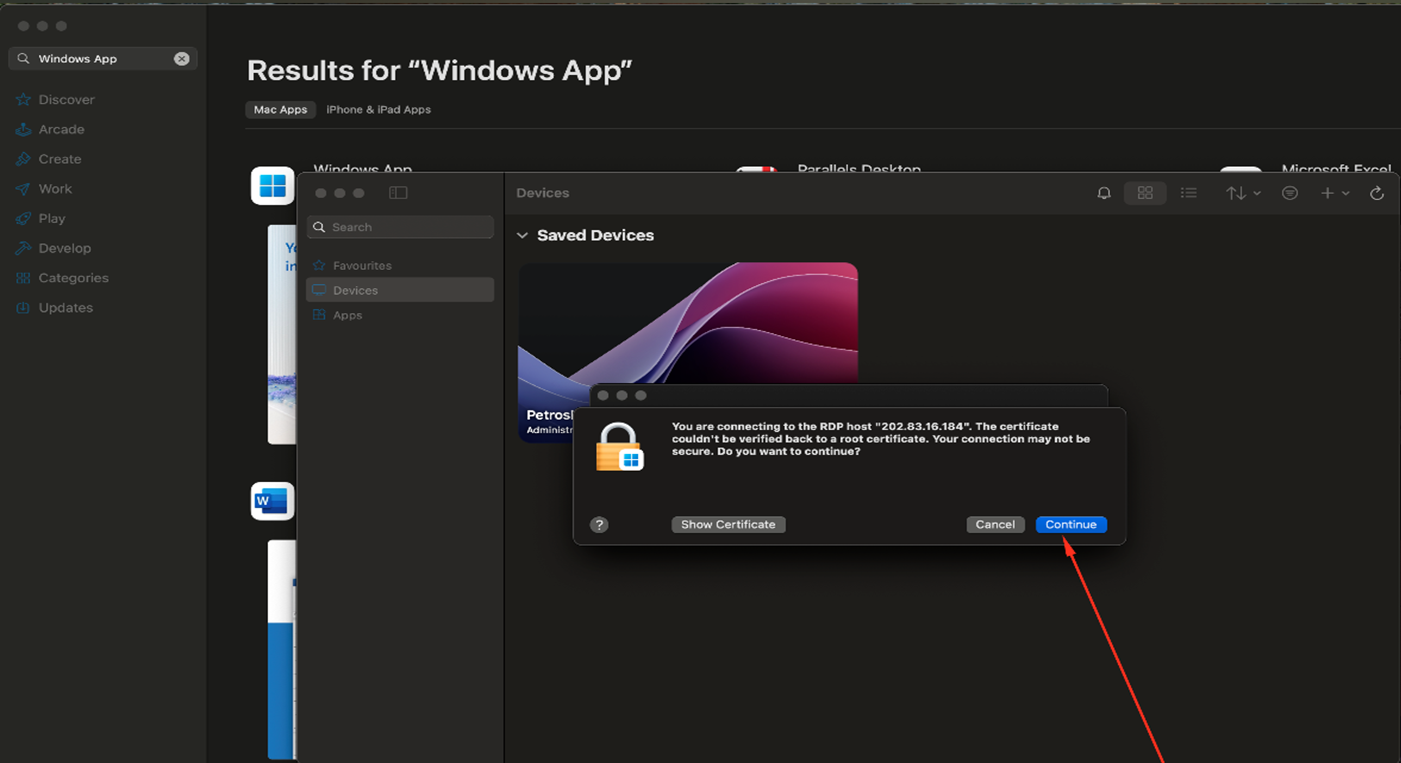This screenshot has height=763, width=1401.
Task: Select the iPhone & iPad Apps tab
Action: pos(378,110)
